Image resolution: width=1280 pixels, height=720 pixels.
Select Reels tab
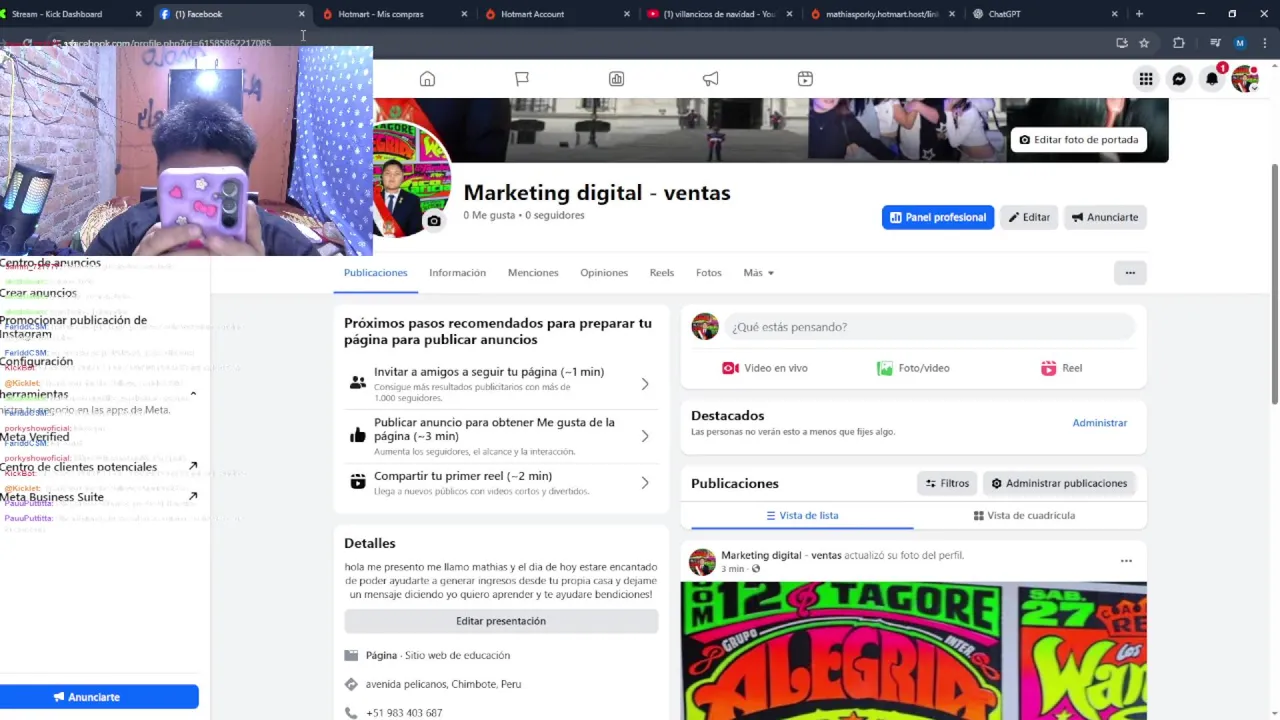click(662, 273)
